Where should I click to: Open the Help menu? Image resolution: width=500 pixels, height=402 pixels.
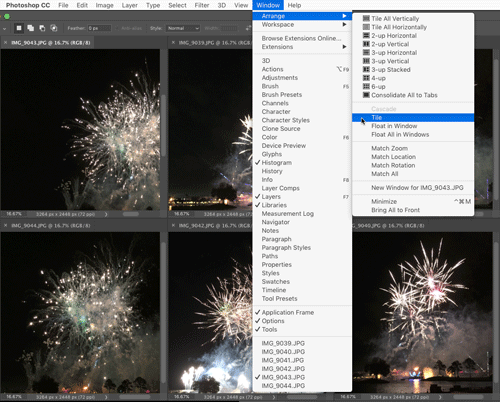coord(294,5)
